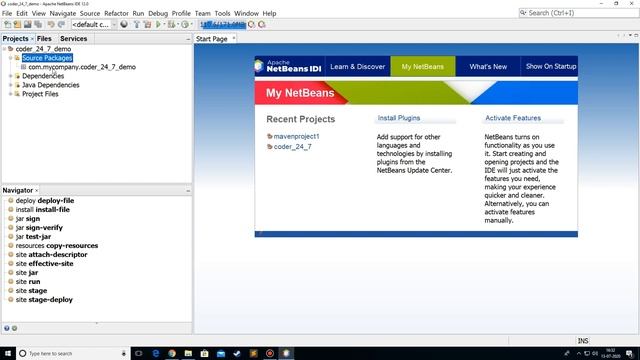This screenshot has height=360, width=640.
Task: Select the install install-file goal
Action: (x=42, y=209)
